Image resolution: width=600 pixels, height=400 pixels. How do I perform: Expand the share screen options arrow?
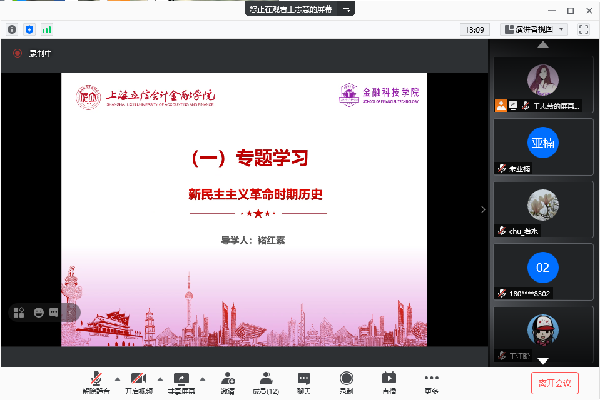202,380
